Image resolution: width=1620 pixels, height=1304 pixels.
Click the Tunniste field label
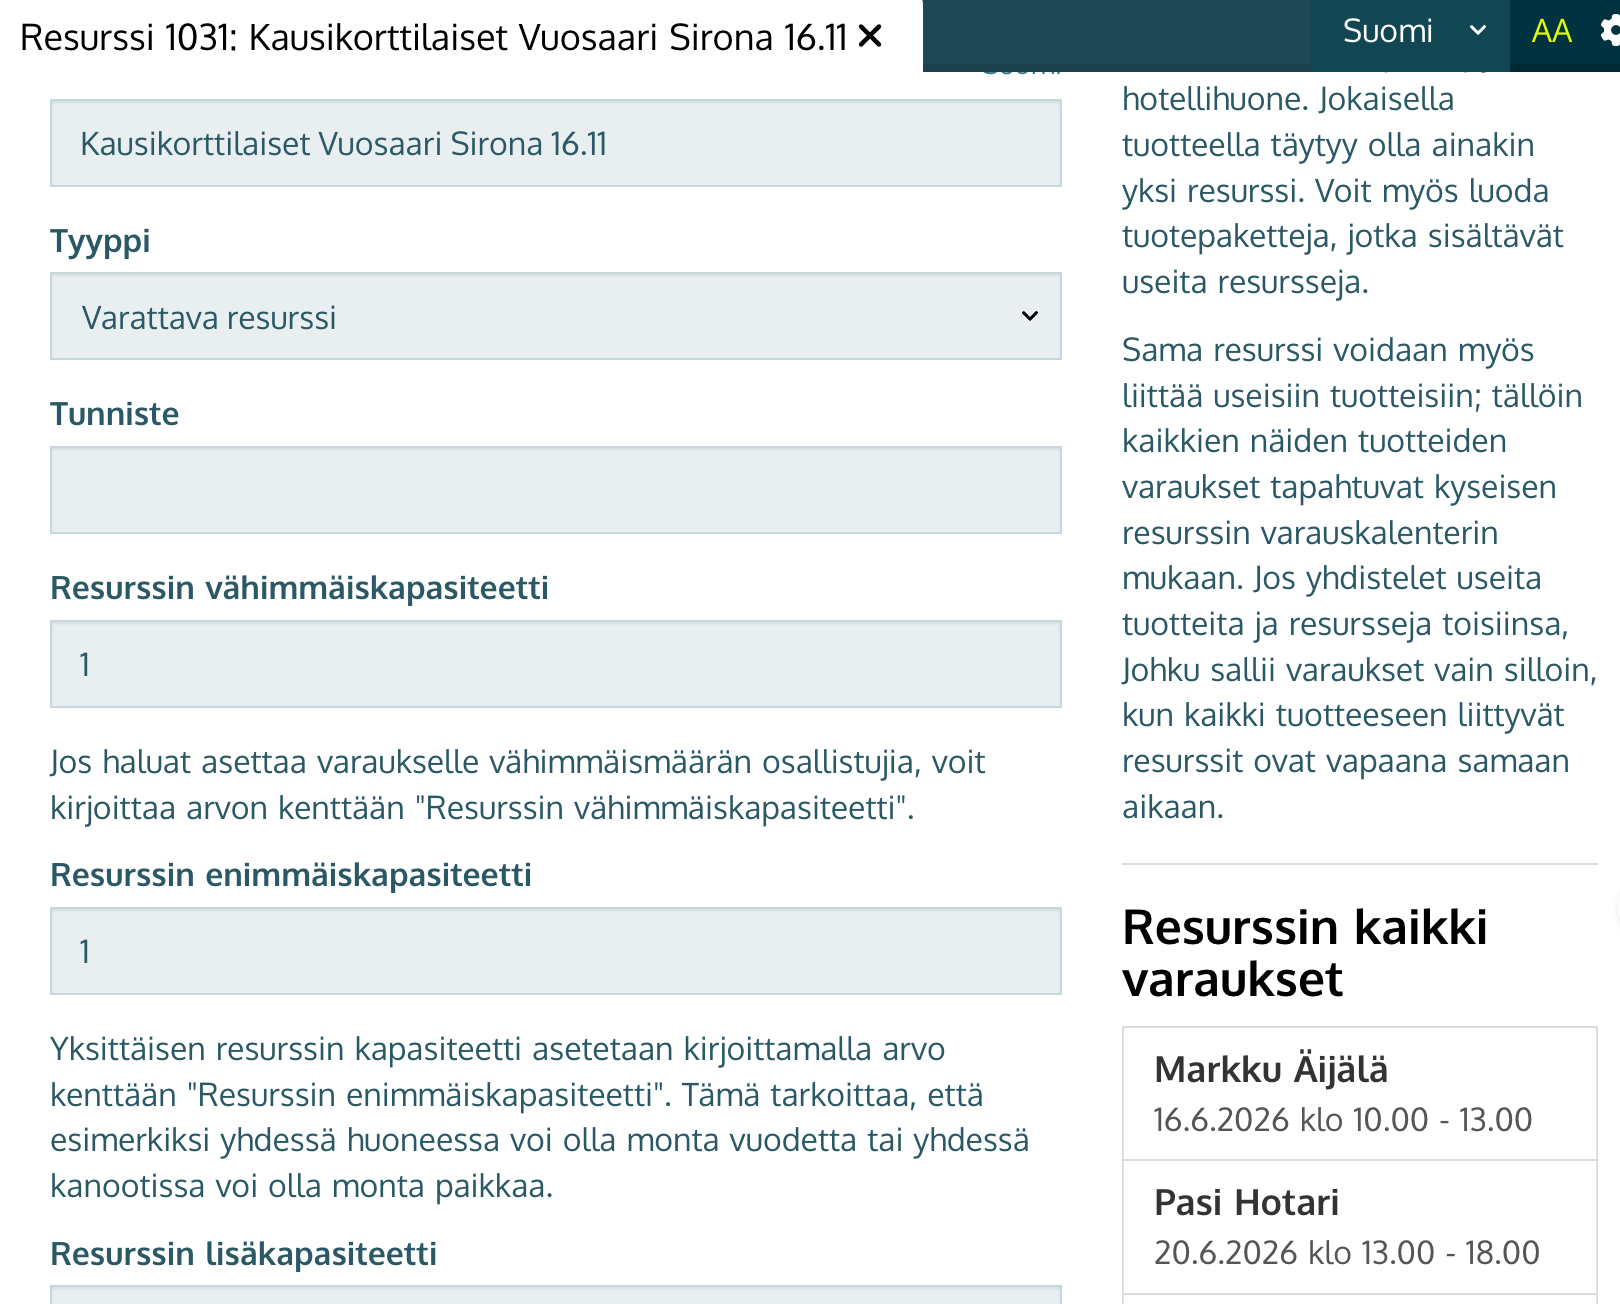tap(114, 414)
